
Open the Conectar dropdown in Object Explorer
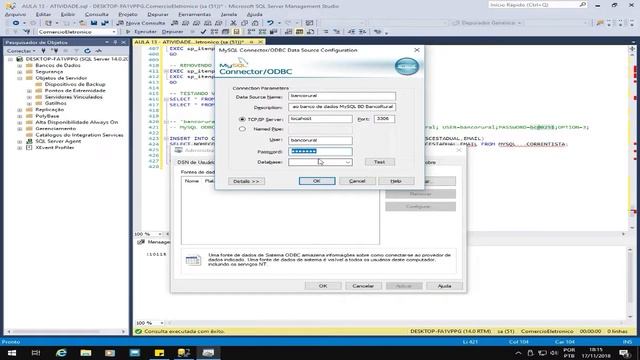[20, 51]
